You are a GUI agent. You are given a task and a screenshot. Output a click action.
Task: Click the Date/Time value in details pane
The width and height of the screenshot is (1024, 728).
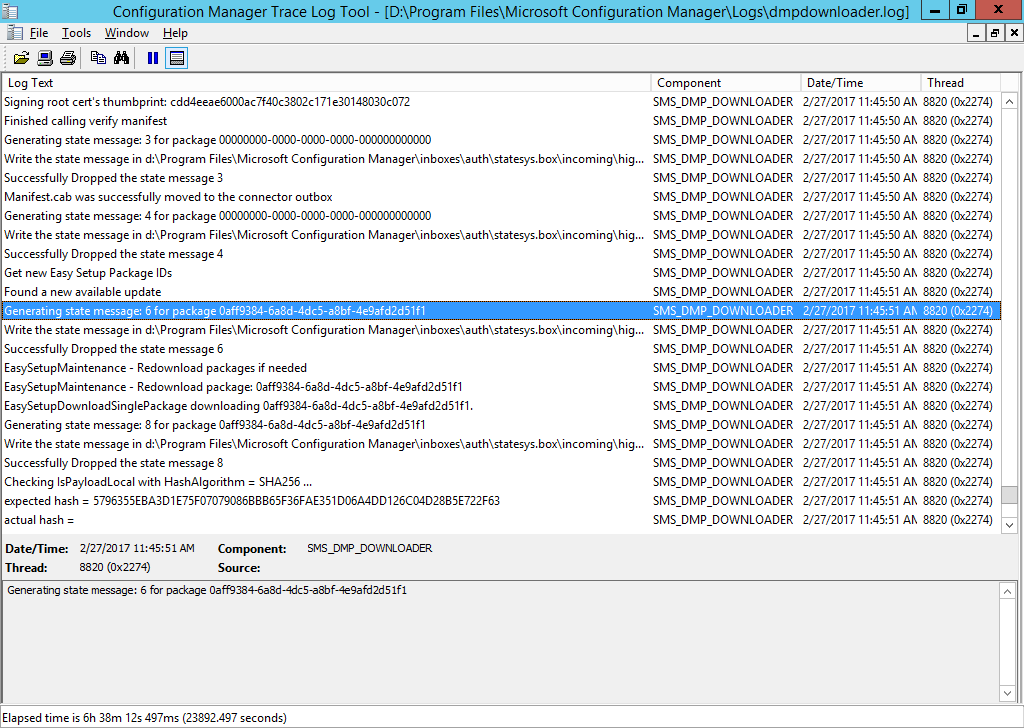click(x=137, y=548)
